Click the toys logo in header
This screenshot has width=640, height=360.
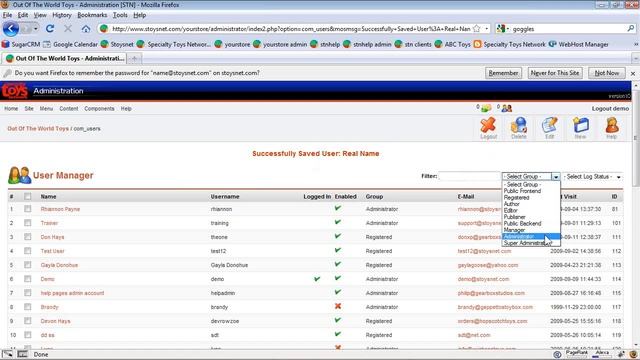14,91
